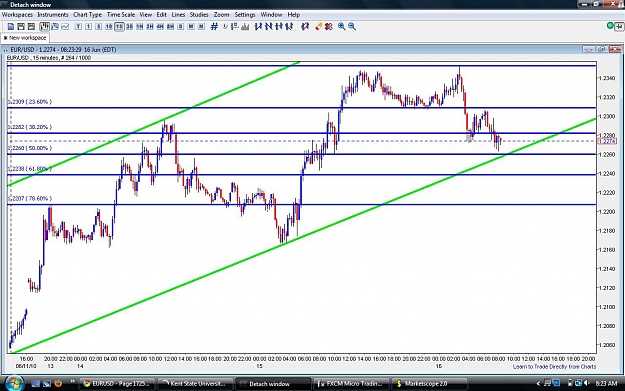
Task: Select the 2H timeframe
Action: pyautogui.click(x=150, y=27)
